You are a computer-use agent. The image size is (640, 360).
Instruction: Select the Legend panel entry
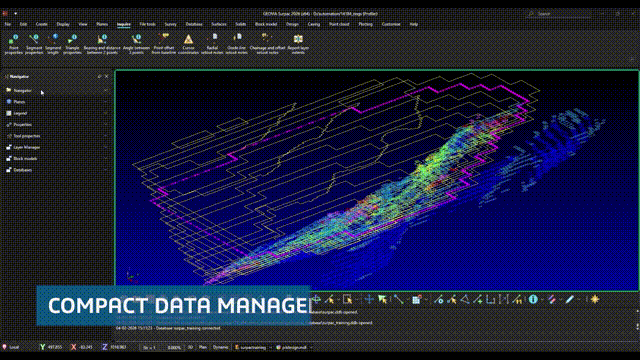pos(56,113)
